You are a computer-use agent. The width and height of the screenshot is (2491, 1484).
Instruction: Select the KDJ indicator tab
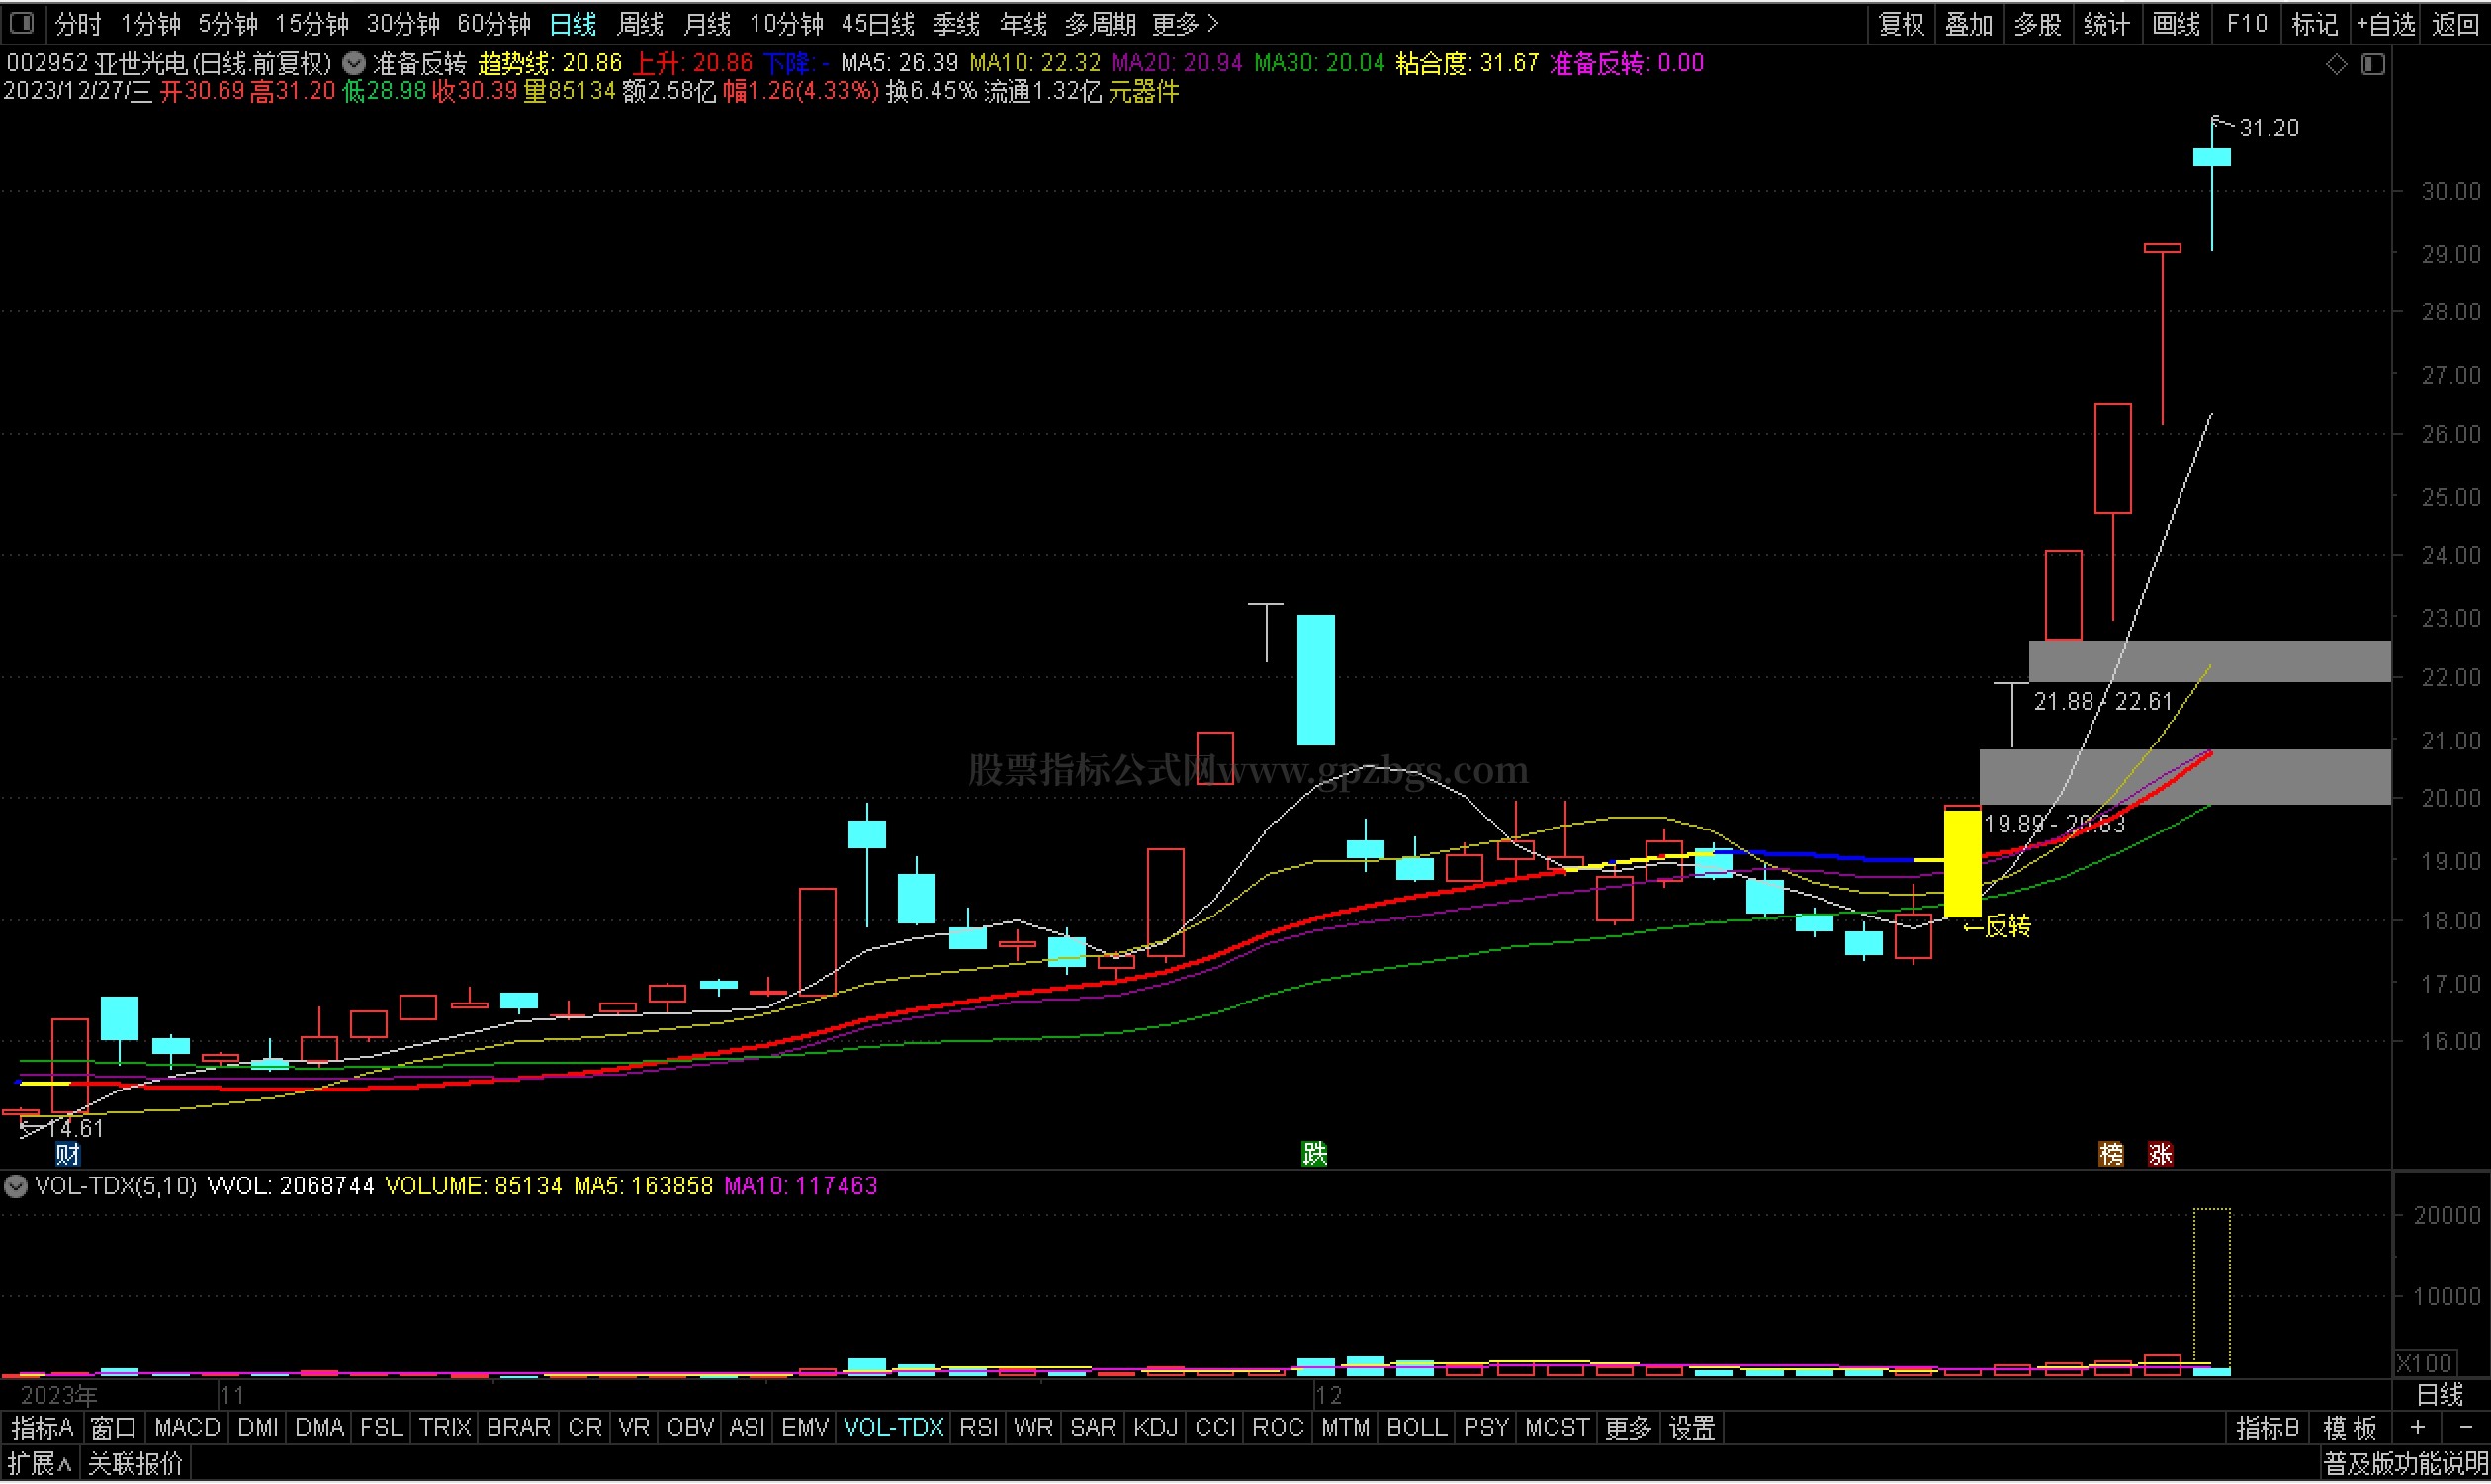click(1155, 1428)
